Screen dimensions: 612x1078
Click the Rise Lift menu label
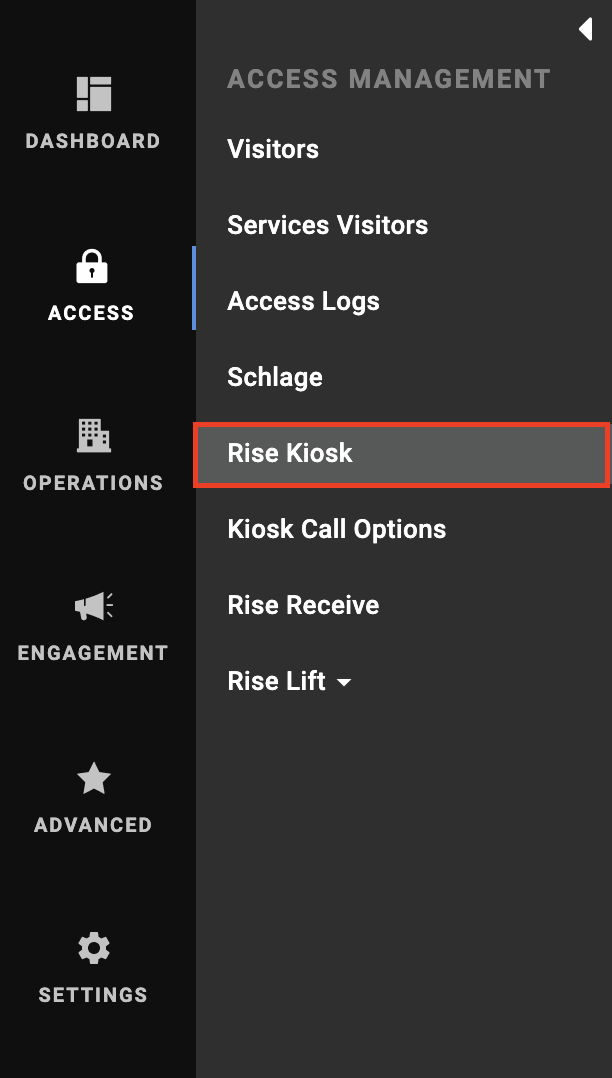276,681
